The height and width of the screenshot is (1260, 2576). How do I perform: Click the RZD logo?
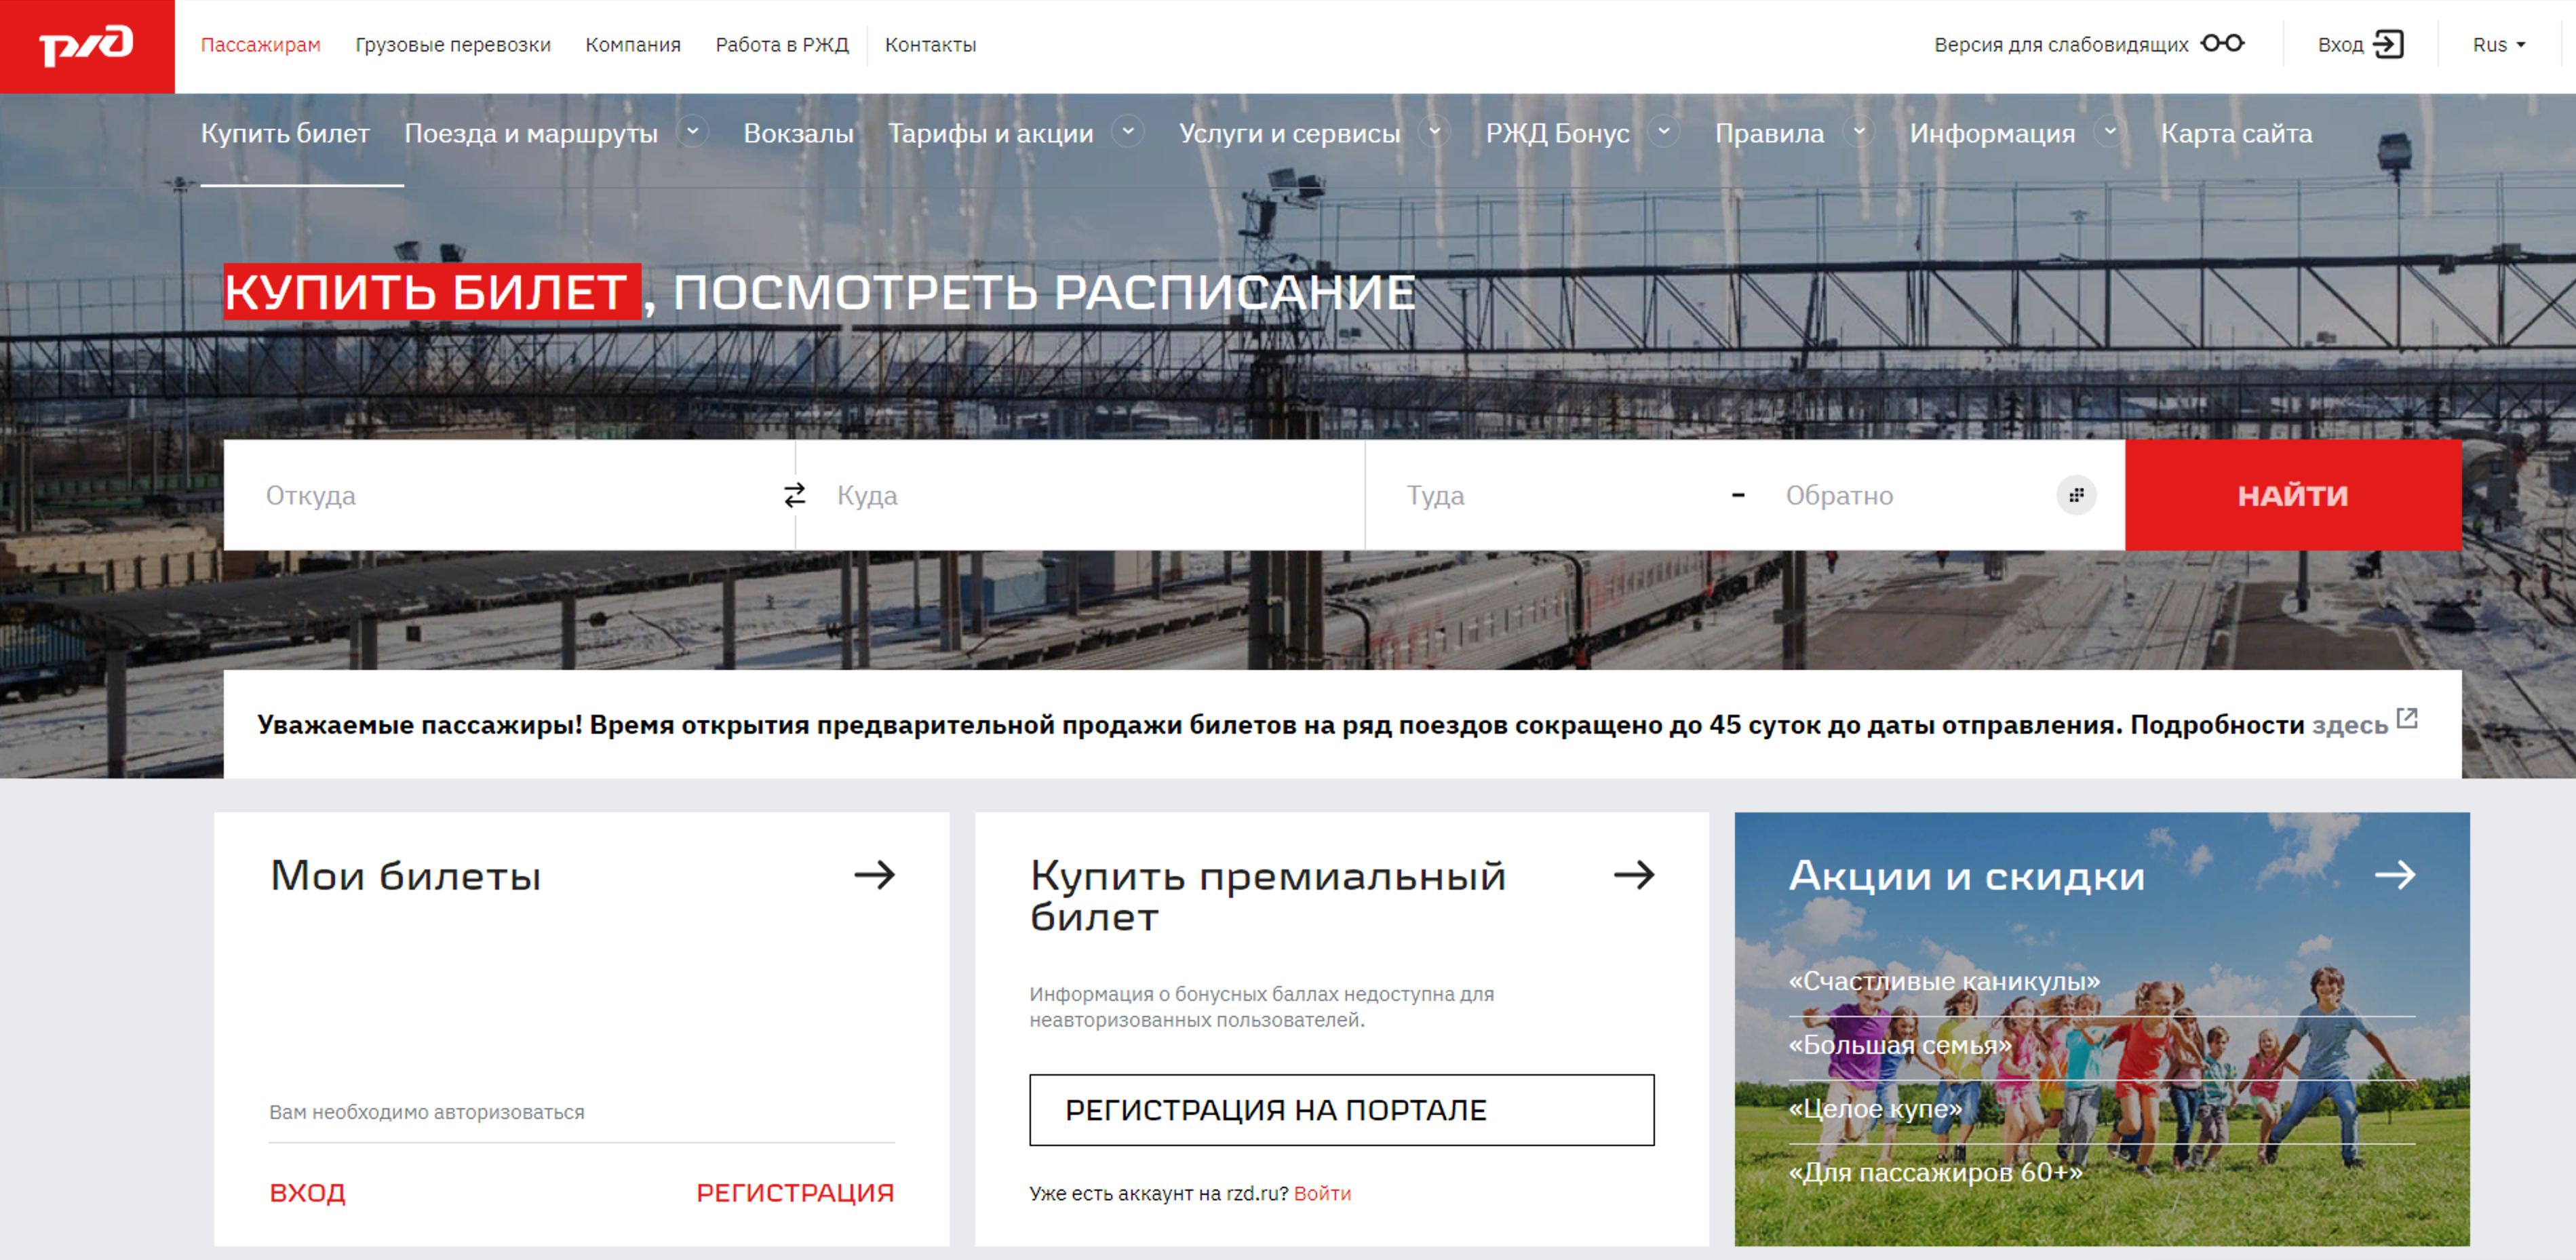(x=87, y=46)
